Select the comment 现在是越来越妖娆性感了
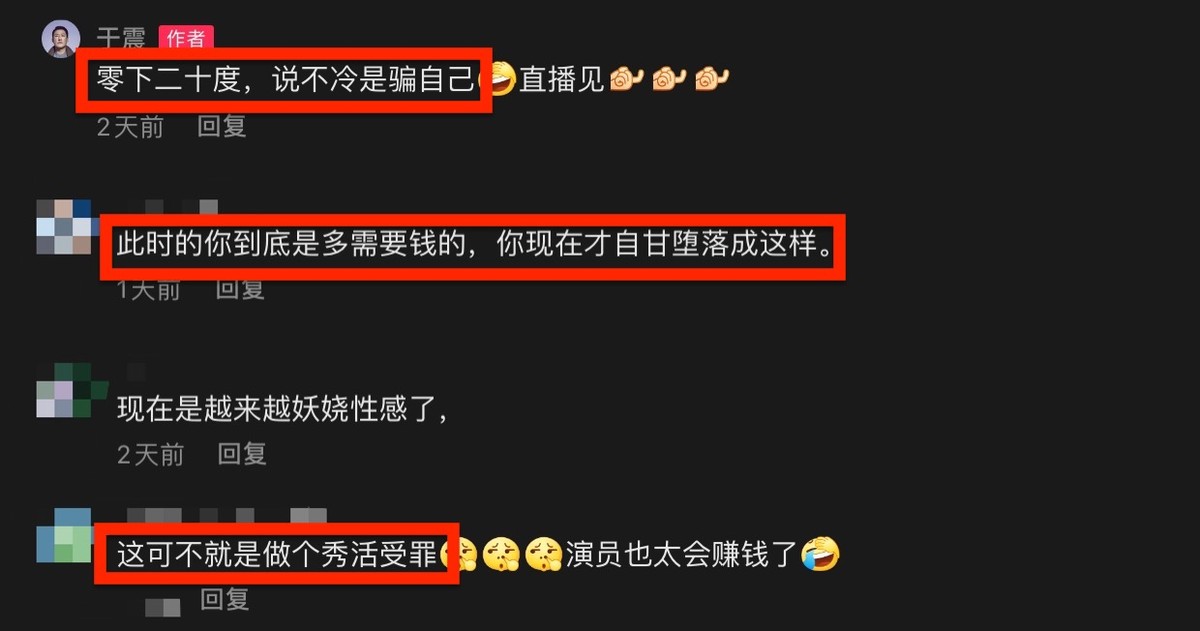Viewport: 1200px width, 631px height. (281, 409)
